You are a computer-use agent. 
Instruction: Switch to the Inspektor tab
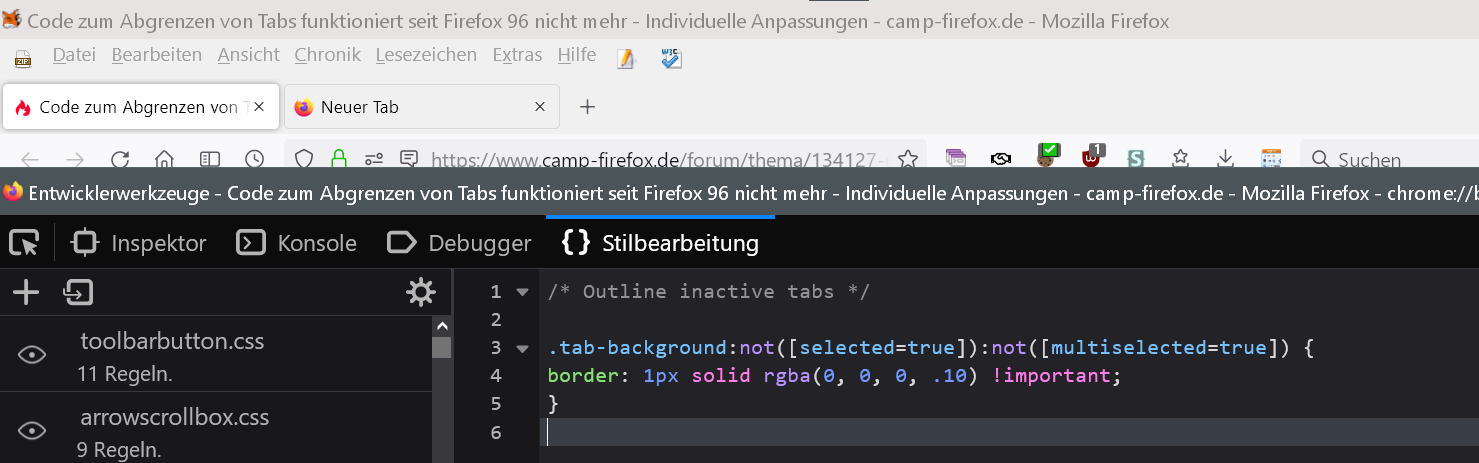tap(139, 243)
